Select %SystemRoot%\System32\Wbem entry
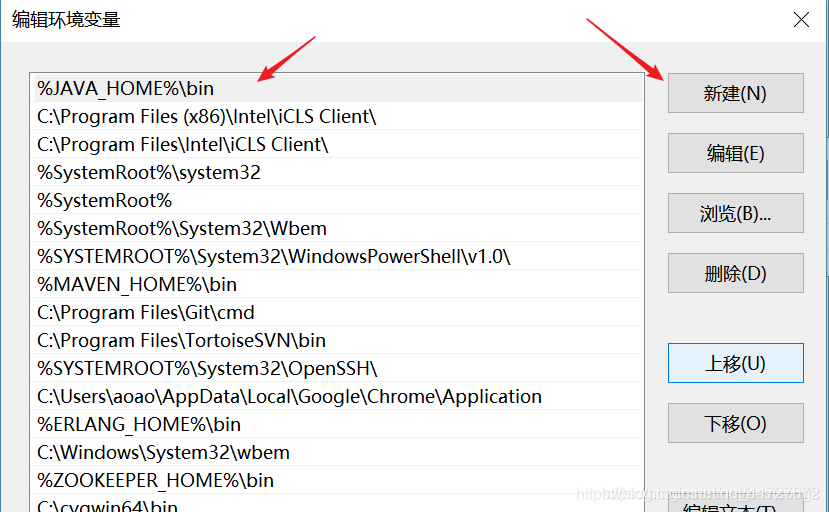Image resolution: width=829 pixels, height=512 pixels. (337, 228)
